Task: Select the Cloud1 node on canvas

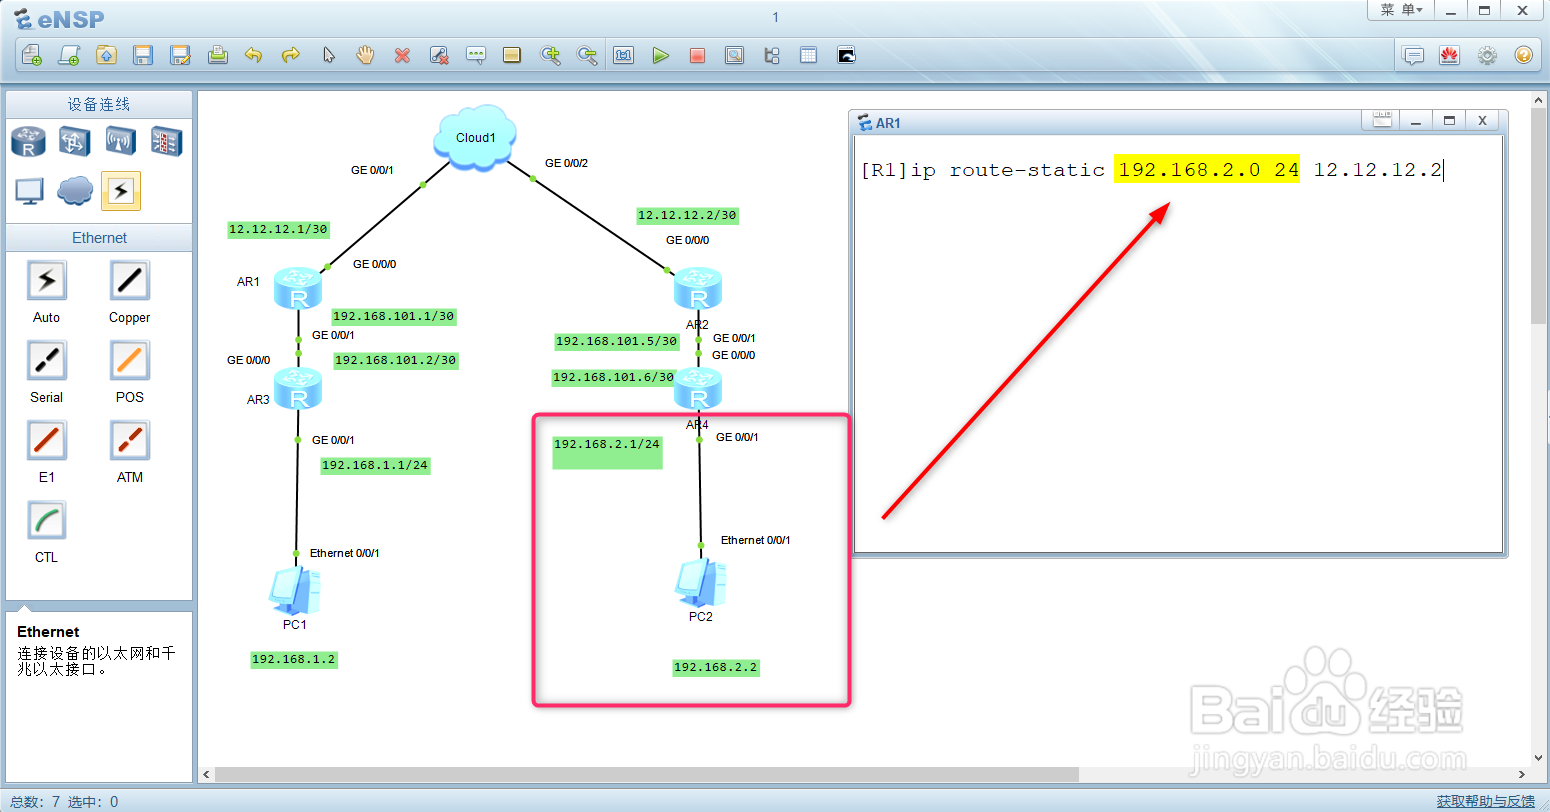Action: point(476,137)
